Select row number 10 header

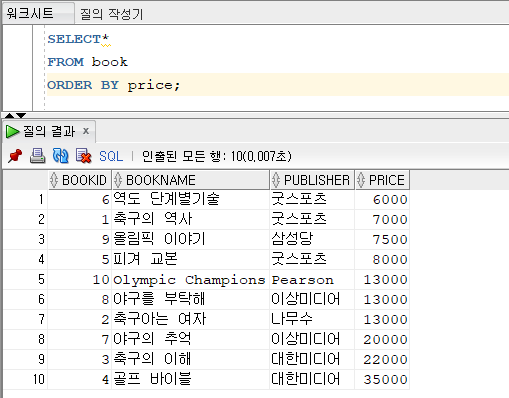click(25, 379)
